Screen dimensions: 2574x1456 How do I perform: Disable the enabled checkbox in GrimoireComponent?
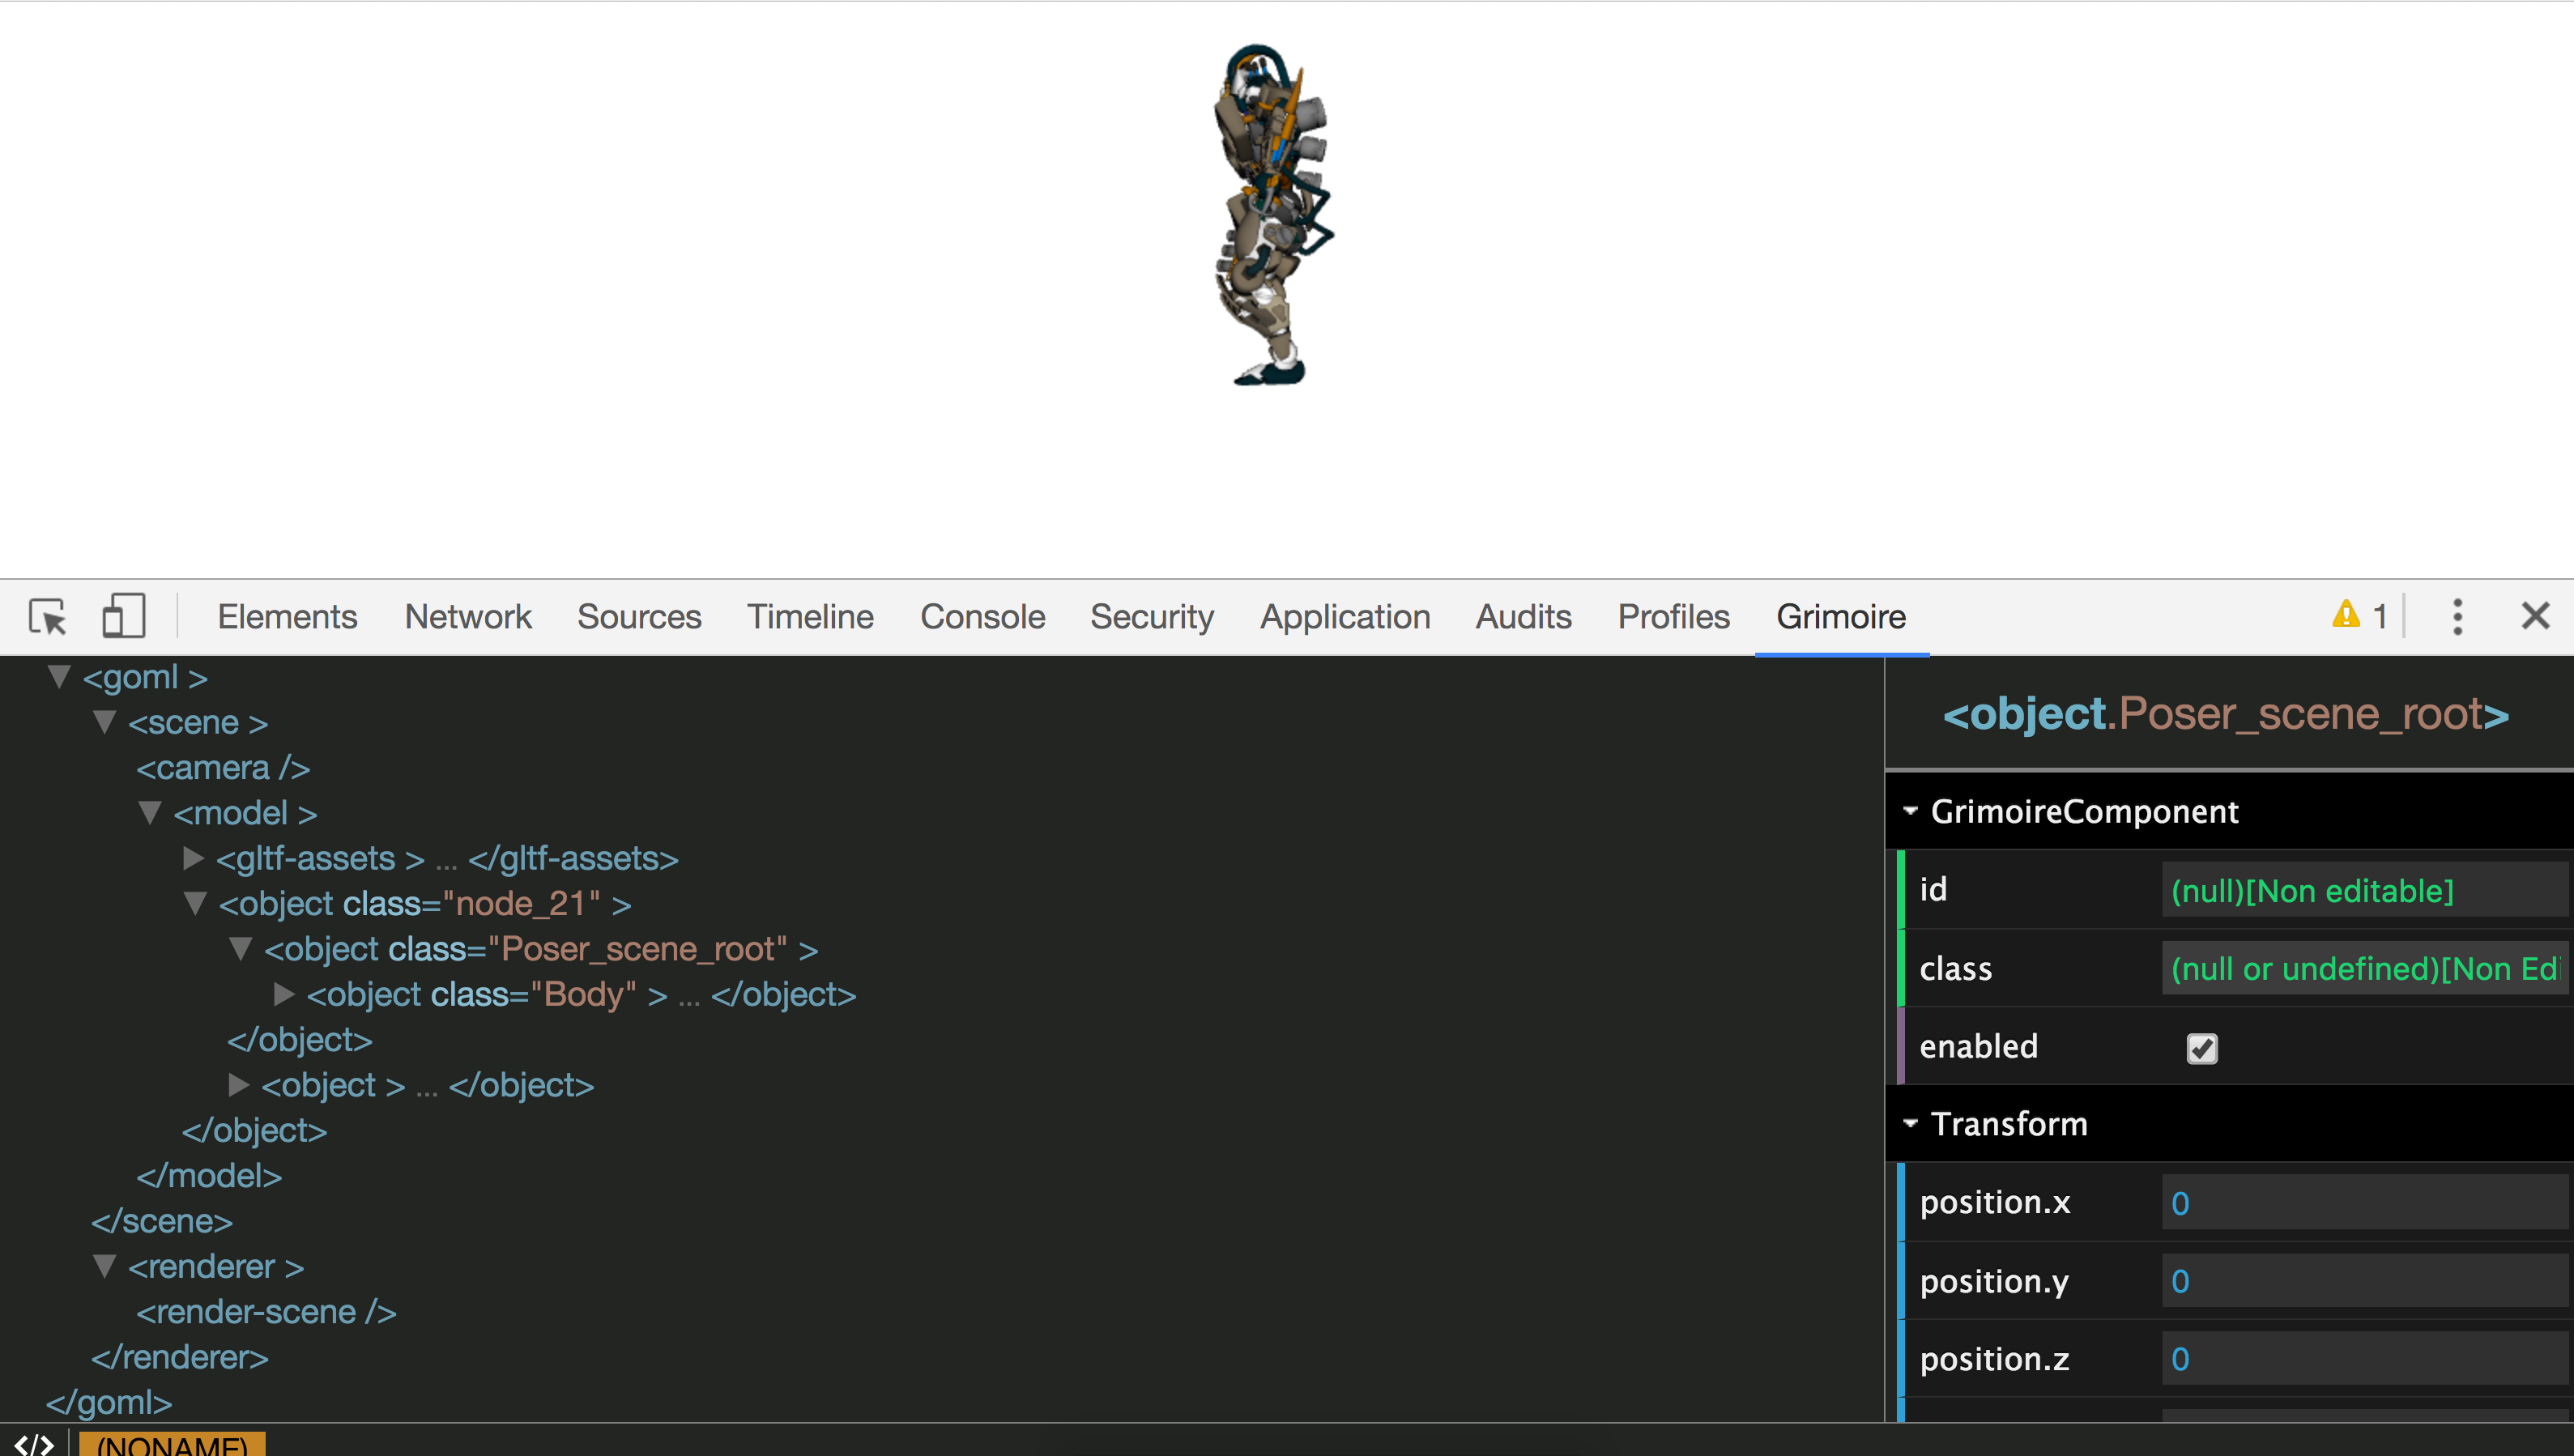[x=2201, y=1047]
